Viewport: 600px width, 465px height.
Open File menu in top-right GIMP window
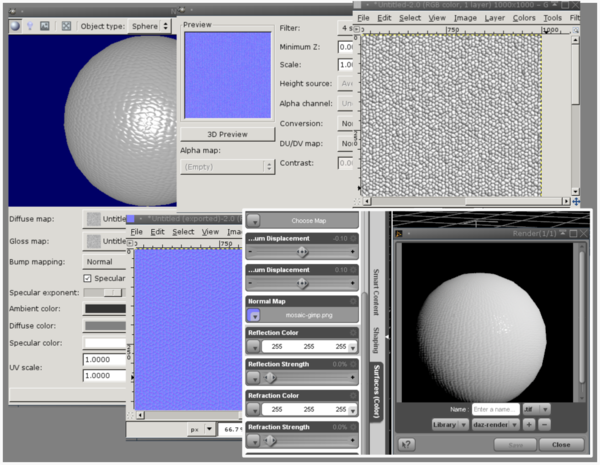coord(363,18)
